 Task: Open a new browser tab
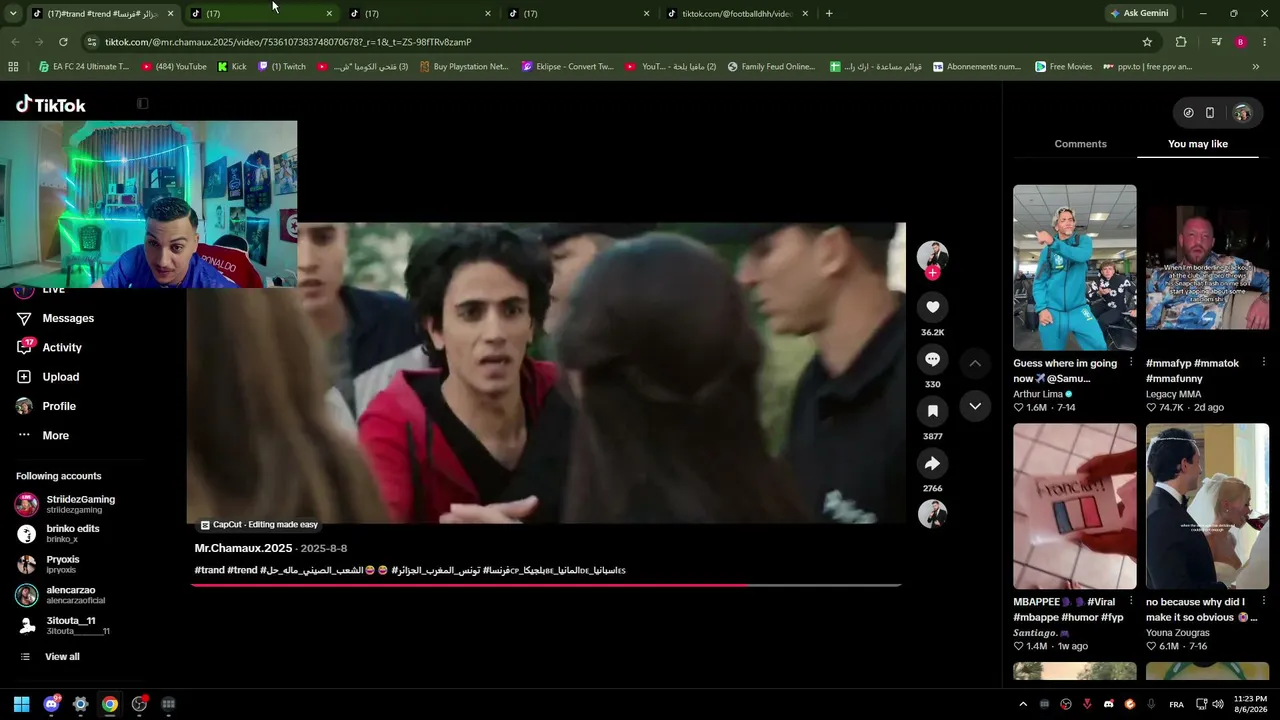point(829,13)
